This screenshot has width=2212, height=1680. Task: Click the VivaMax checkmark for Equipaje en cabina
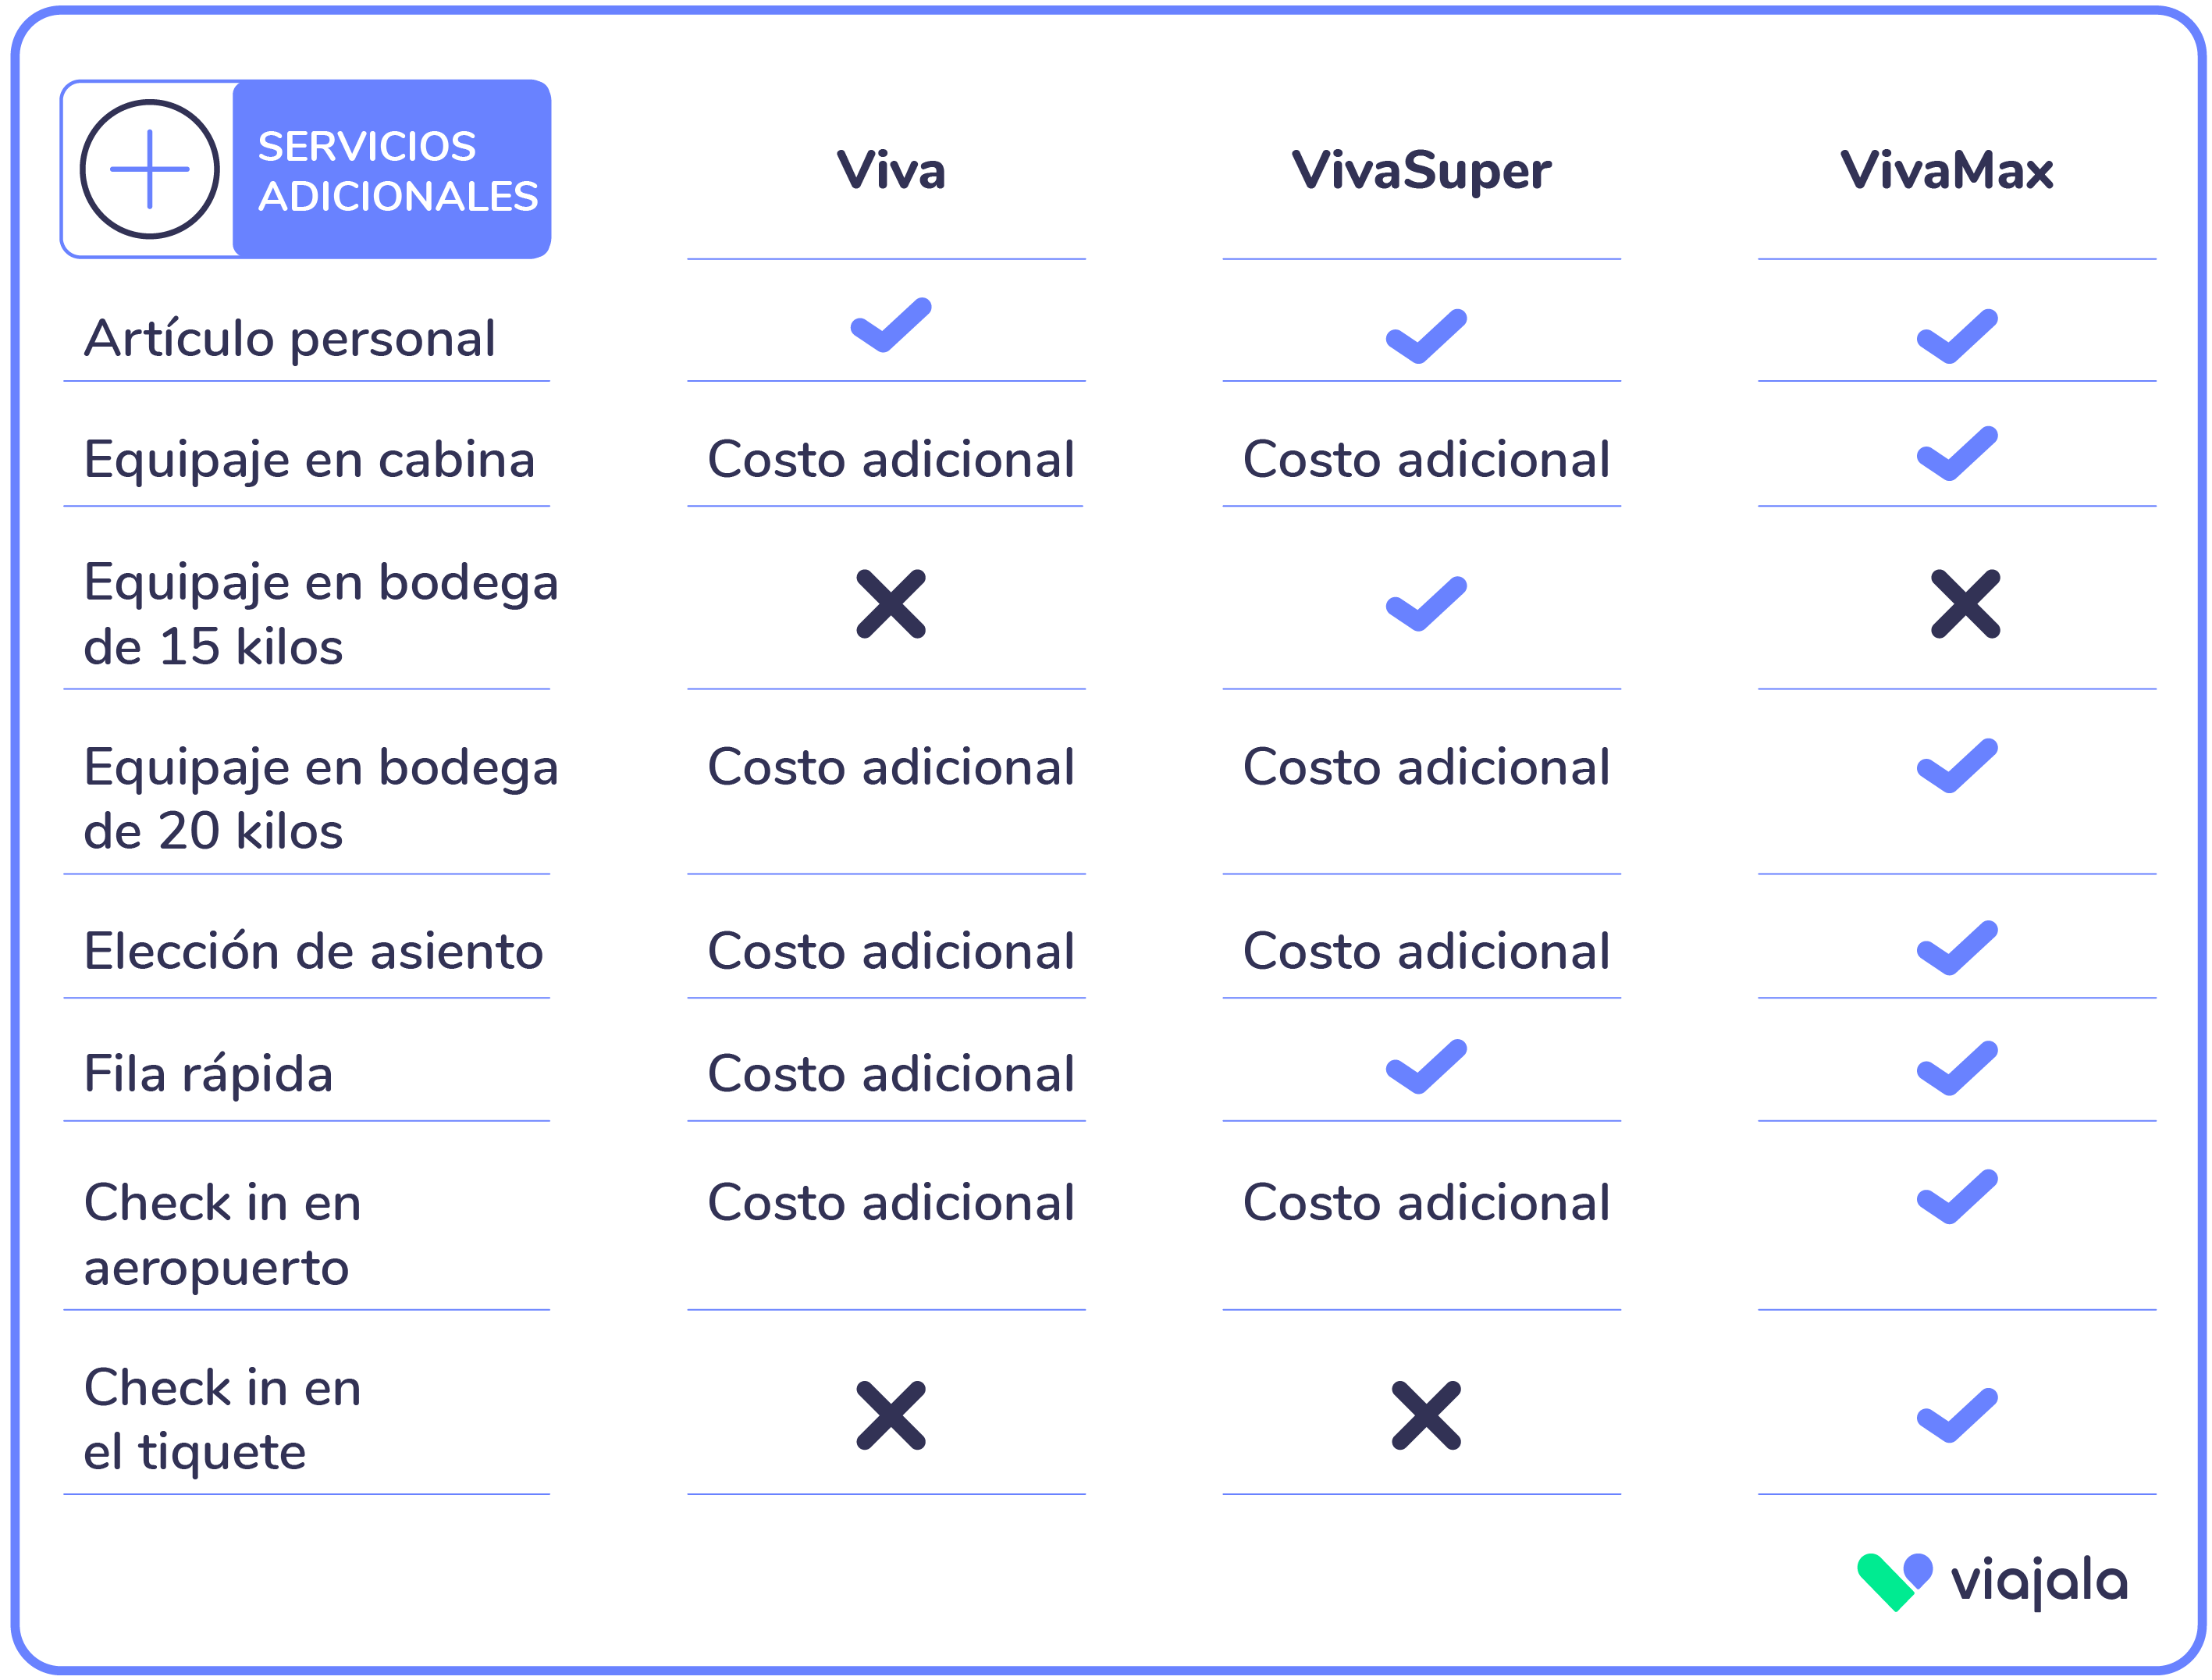(x=1957, y=453)
